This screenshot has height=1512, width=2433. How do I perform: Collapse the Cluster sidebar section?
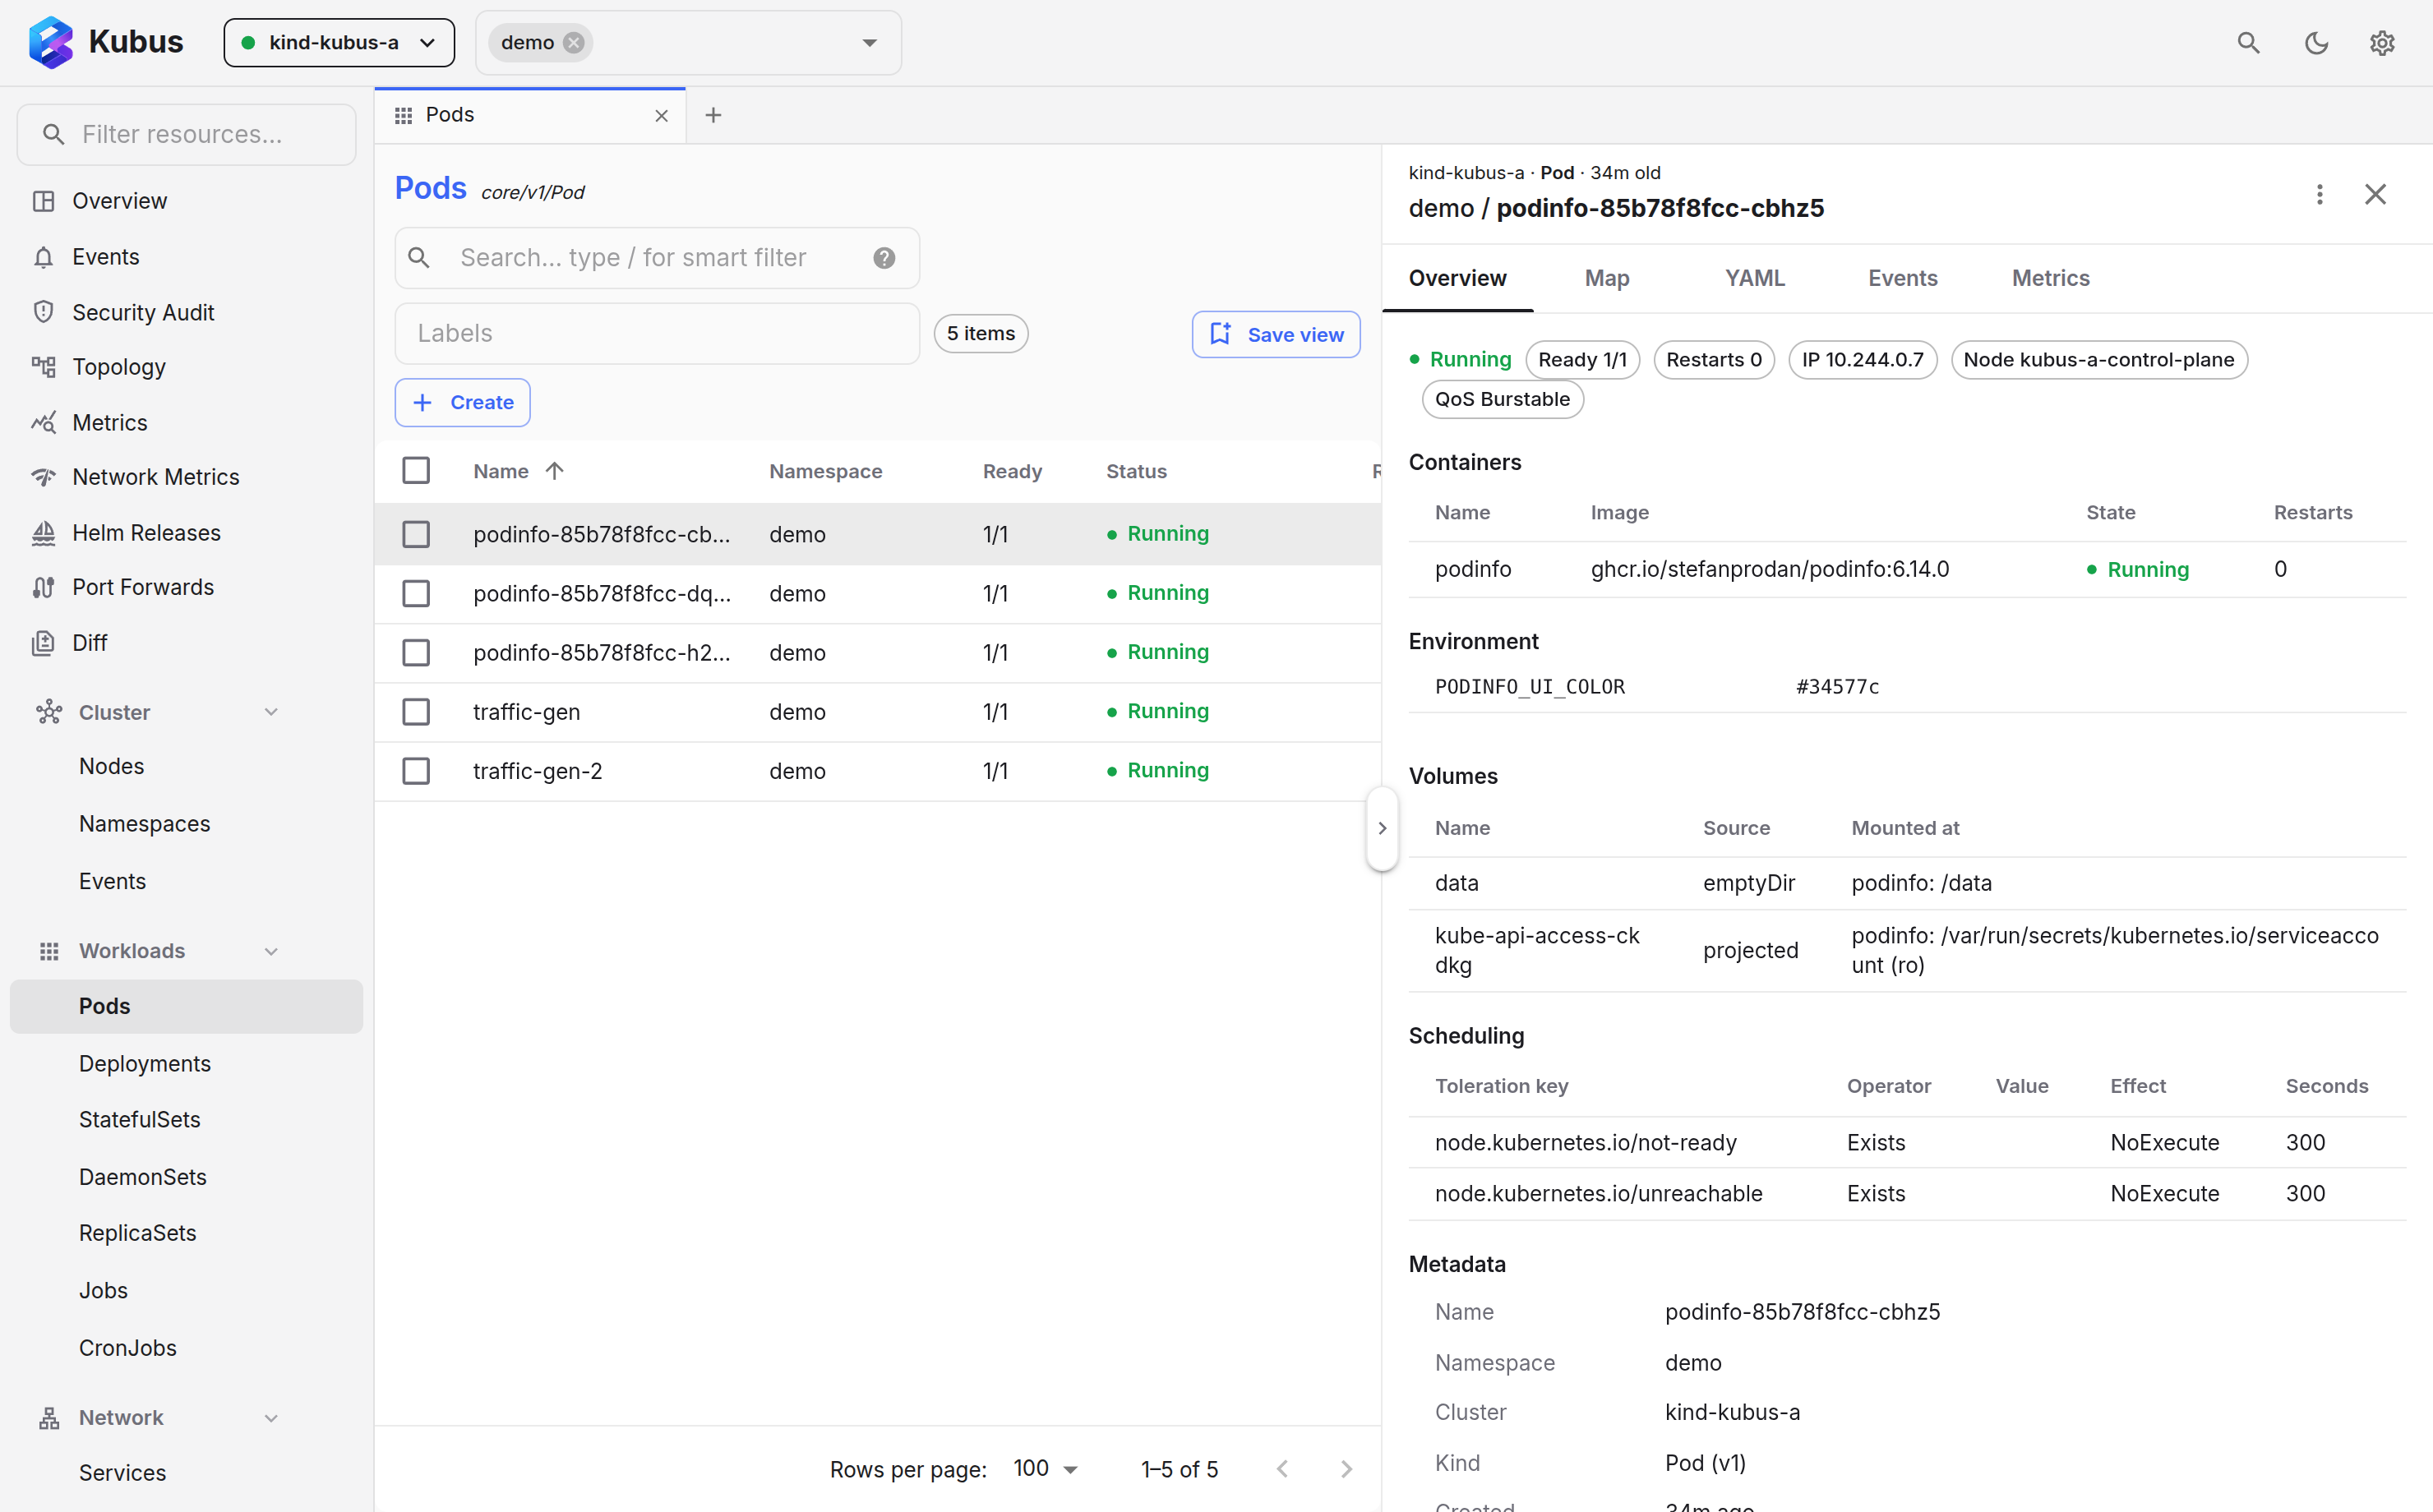pyautogui.click(x=271, y=712)
